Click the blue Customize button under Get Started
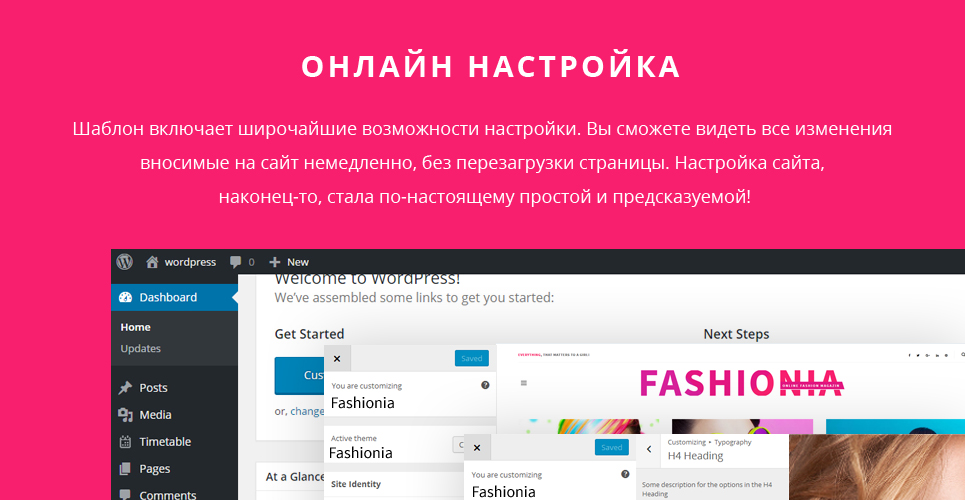 click(299, 375)
